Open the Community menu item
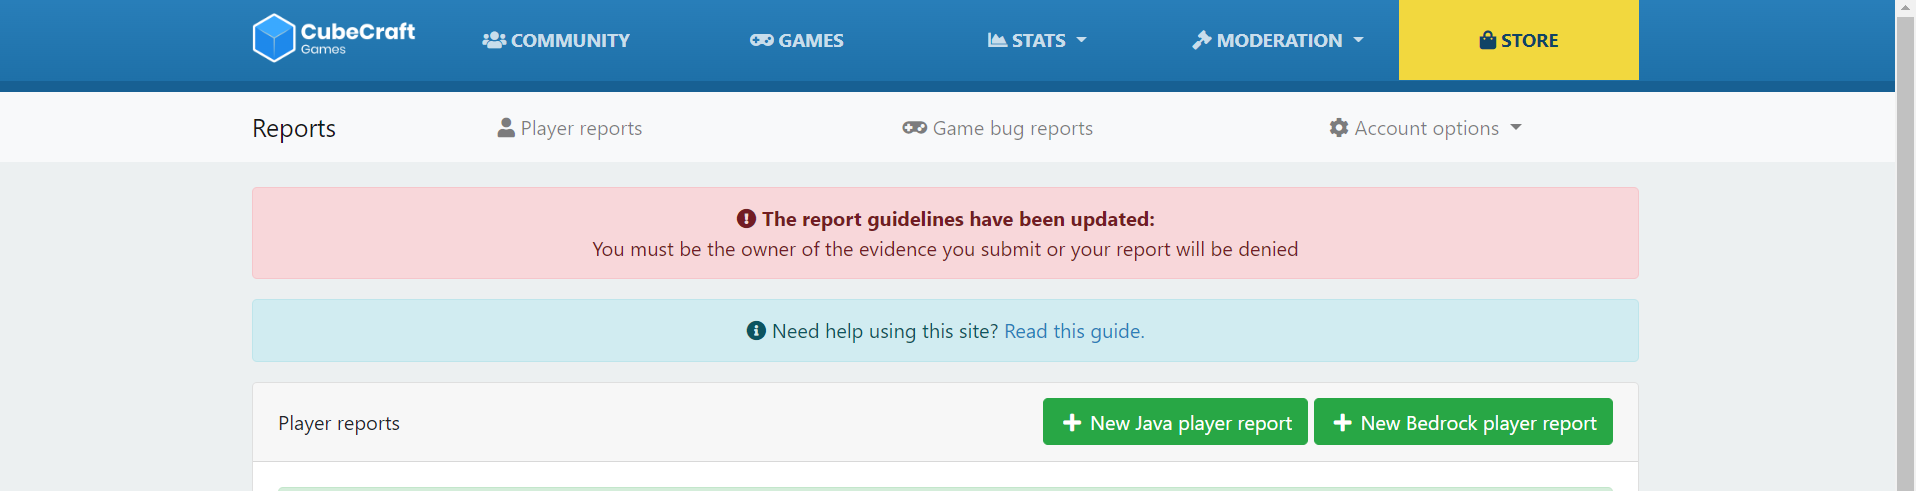This screenshot has width=1916, height=491. click(556, 41)
